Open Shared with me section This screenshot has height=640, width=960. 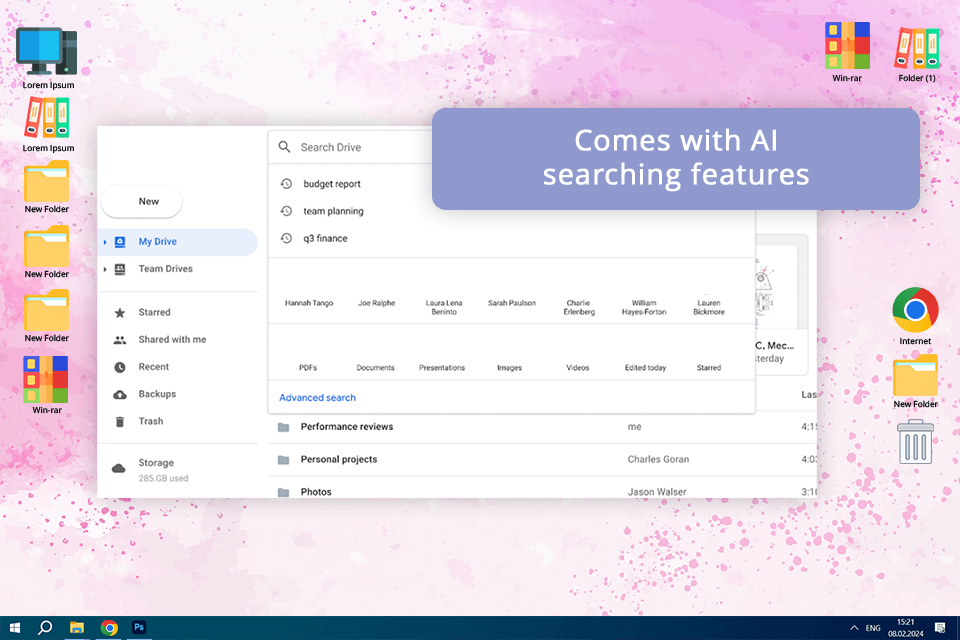[172, 339]
